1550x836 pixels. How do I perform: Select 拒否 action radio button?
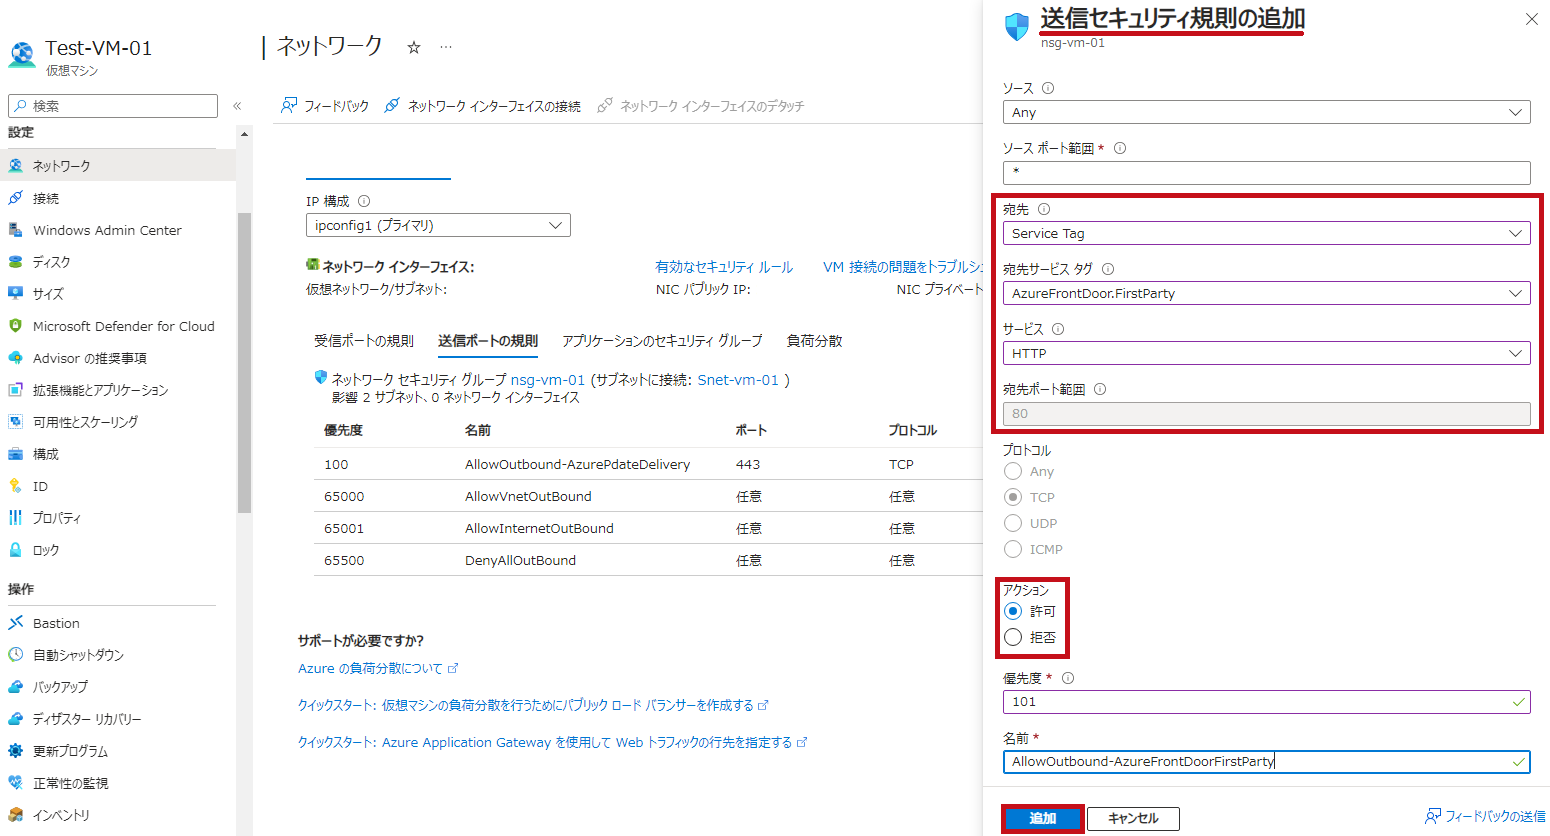coord(1013,637)
